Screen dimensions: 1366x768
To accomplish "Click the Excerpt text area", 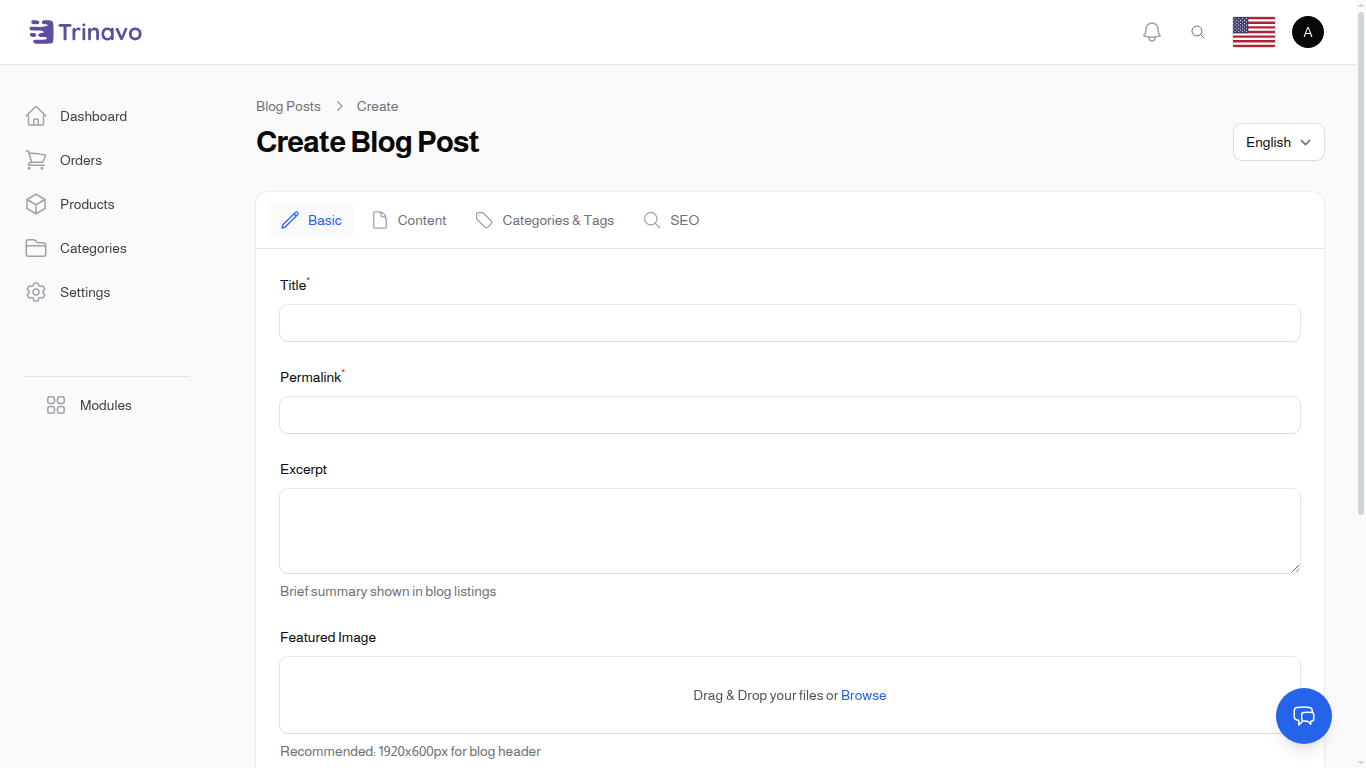I will (x=789, y=530).
